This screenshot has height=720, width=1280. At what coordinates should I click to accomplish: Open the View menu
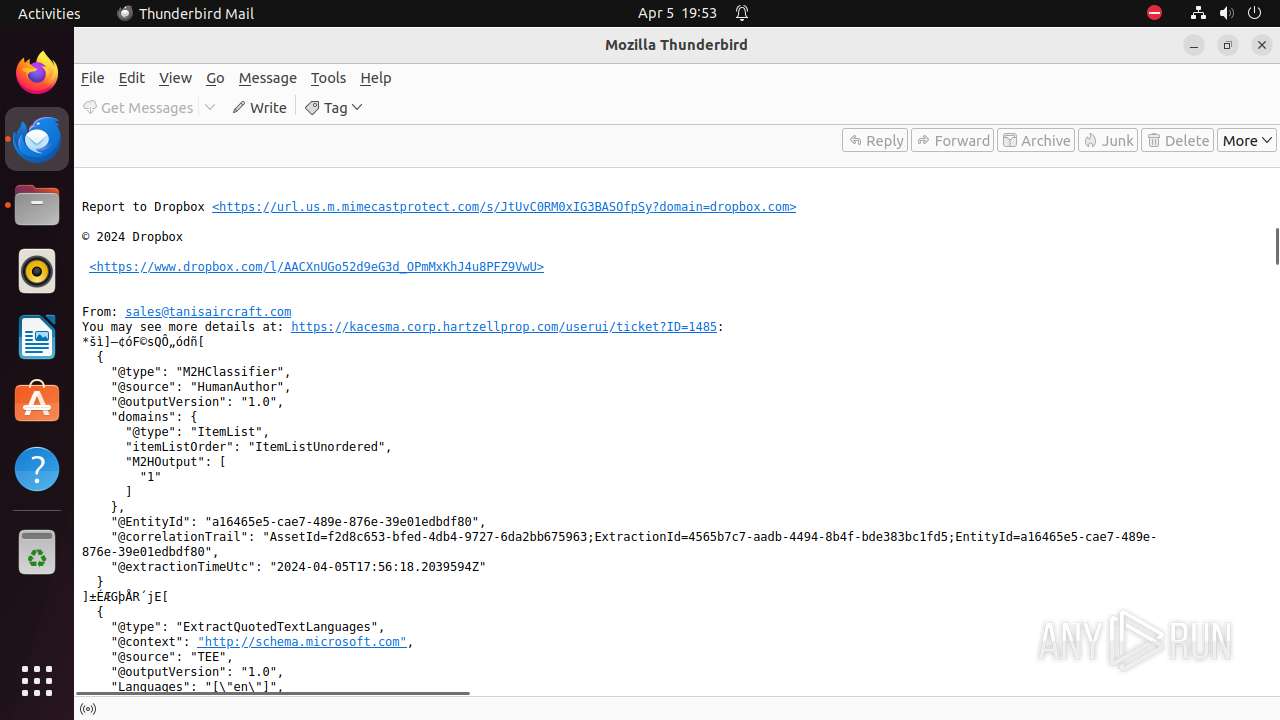175,77
